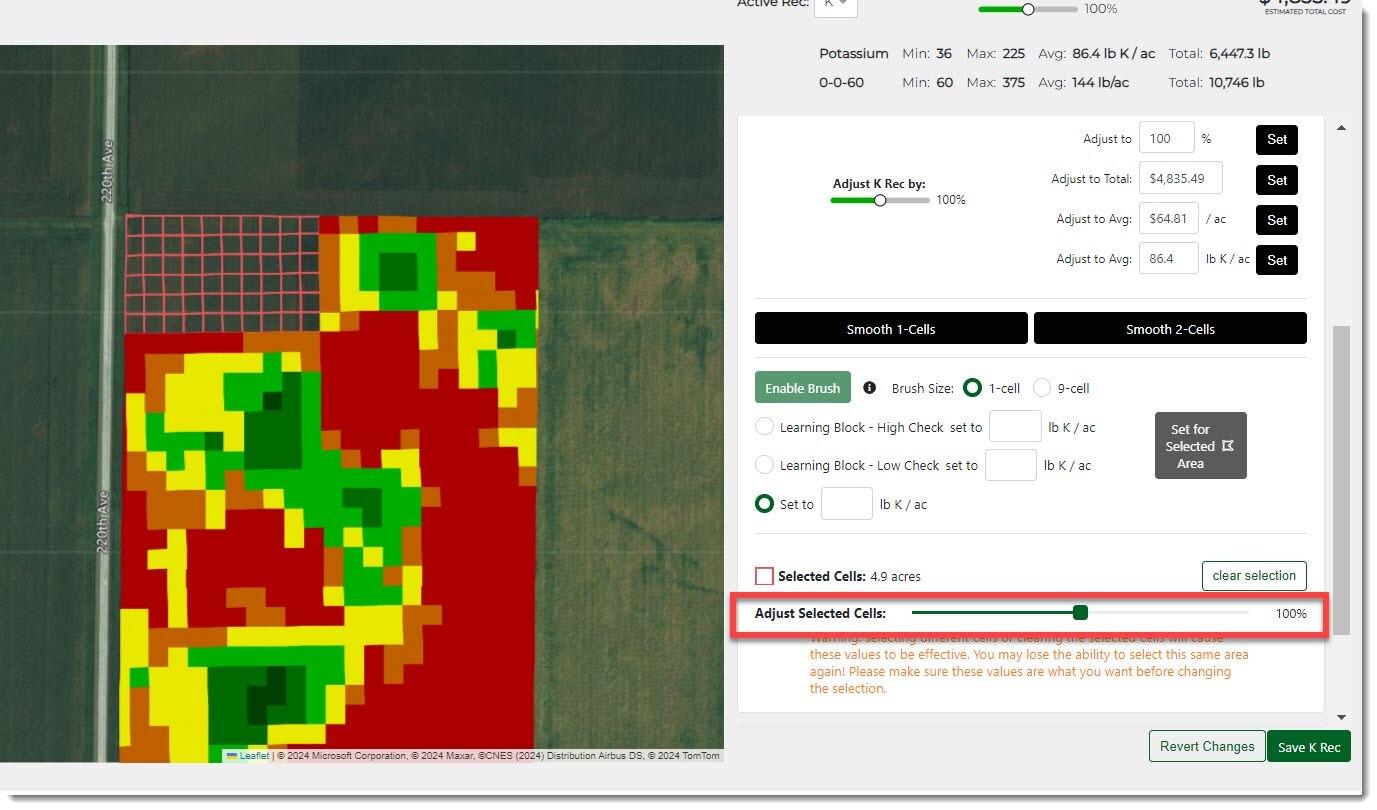Screen dimensions: 1377x810
Task: Choose Learning Block - Low Check option
Action: pos(765,465)
